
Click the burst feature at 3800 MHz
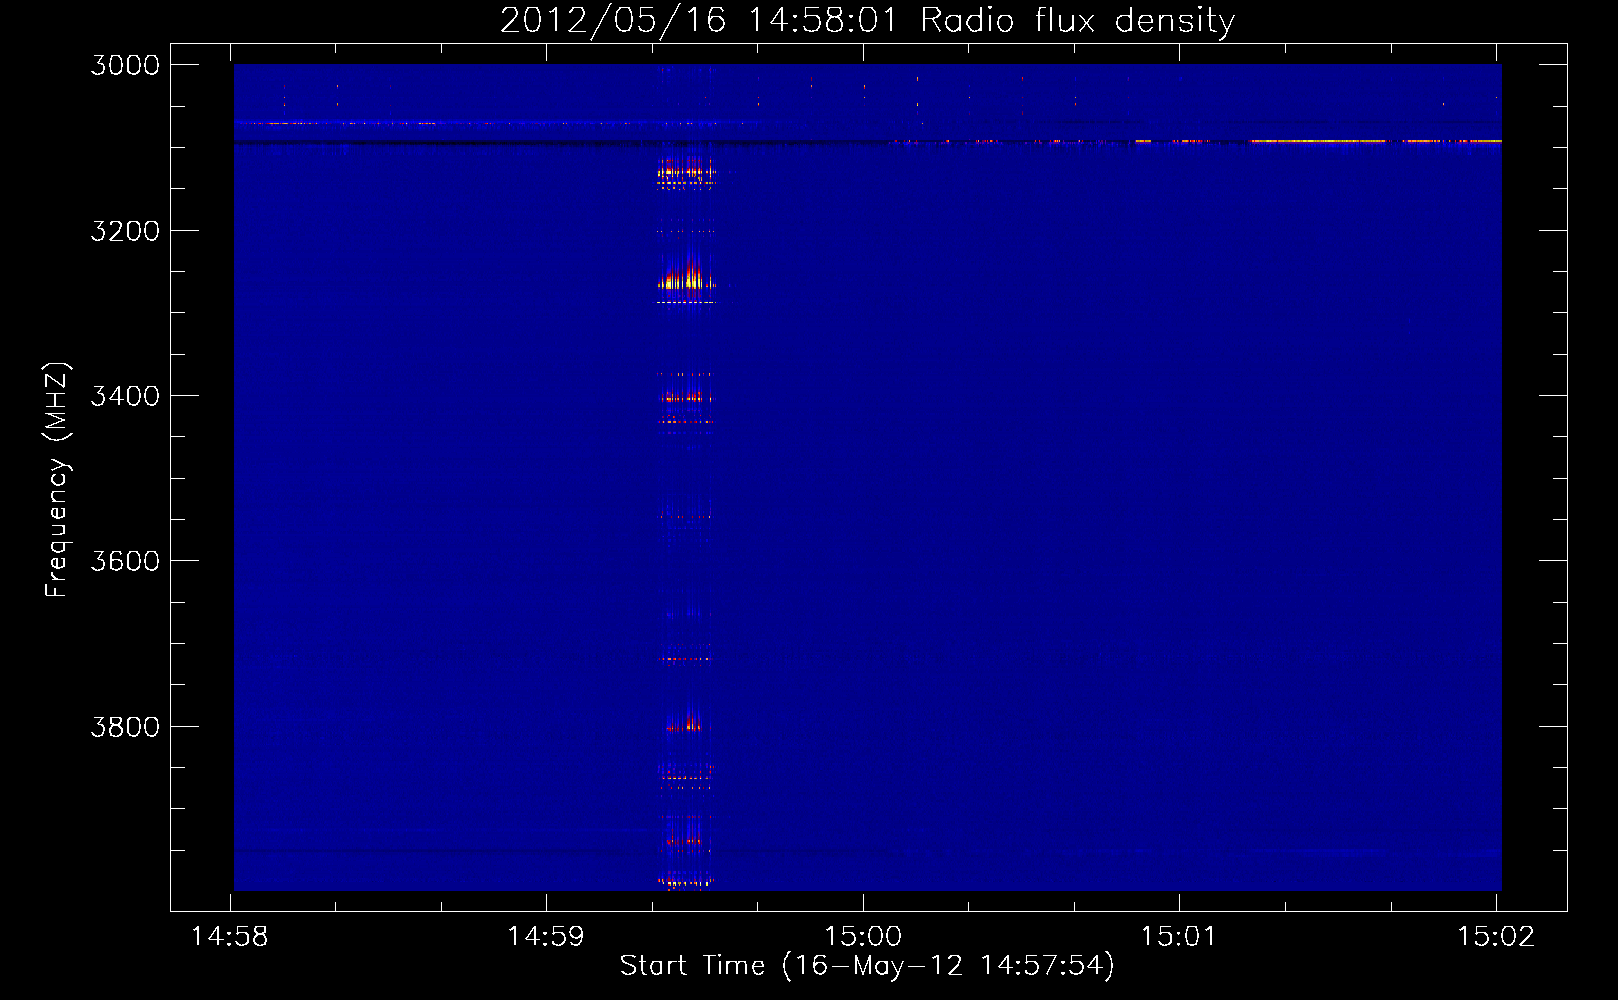[685, 724]
